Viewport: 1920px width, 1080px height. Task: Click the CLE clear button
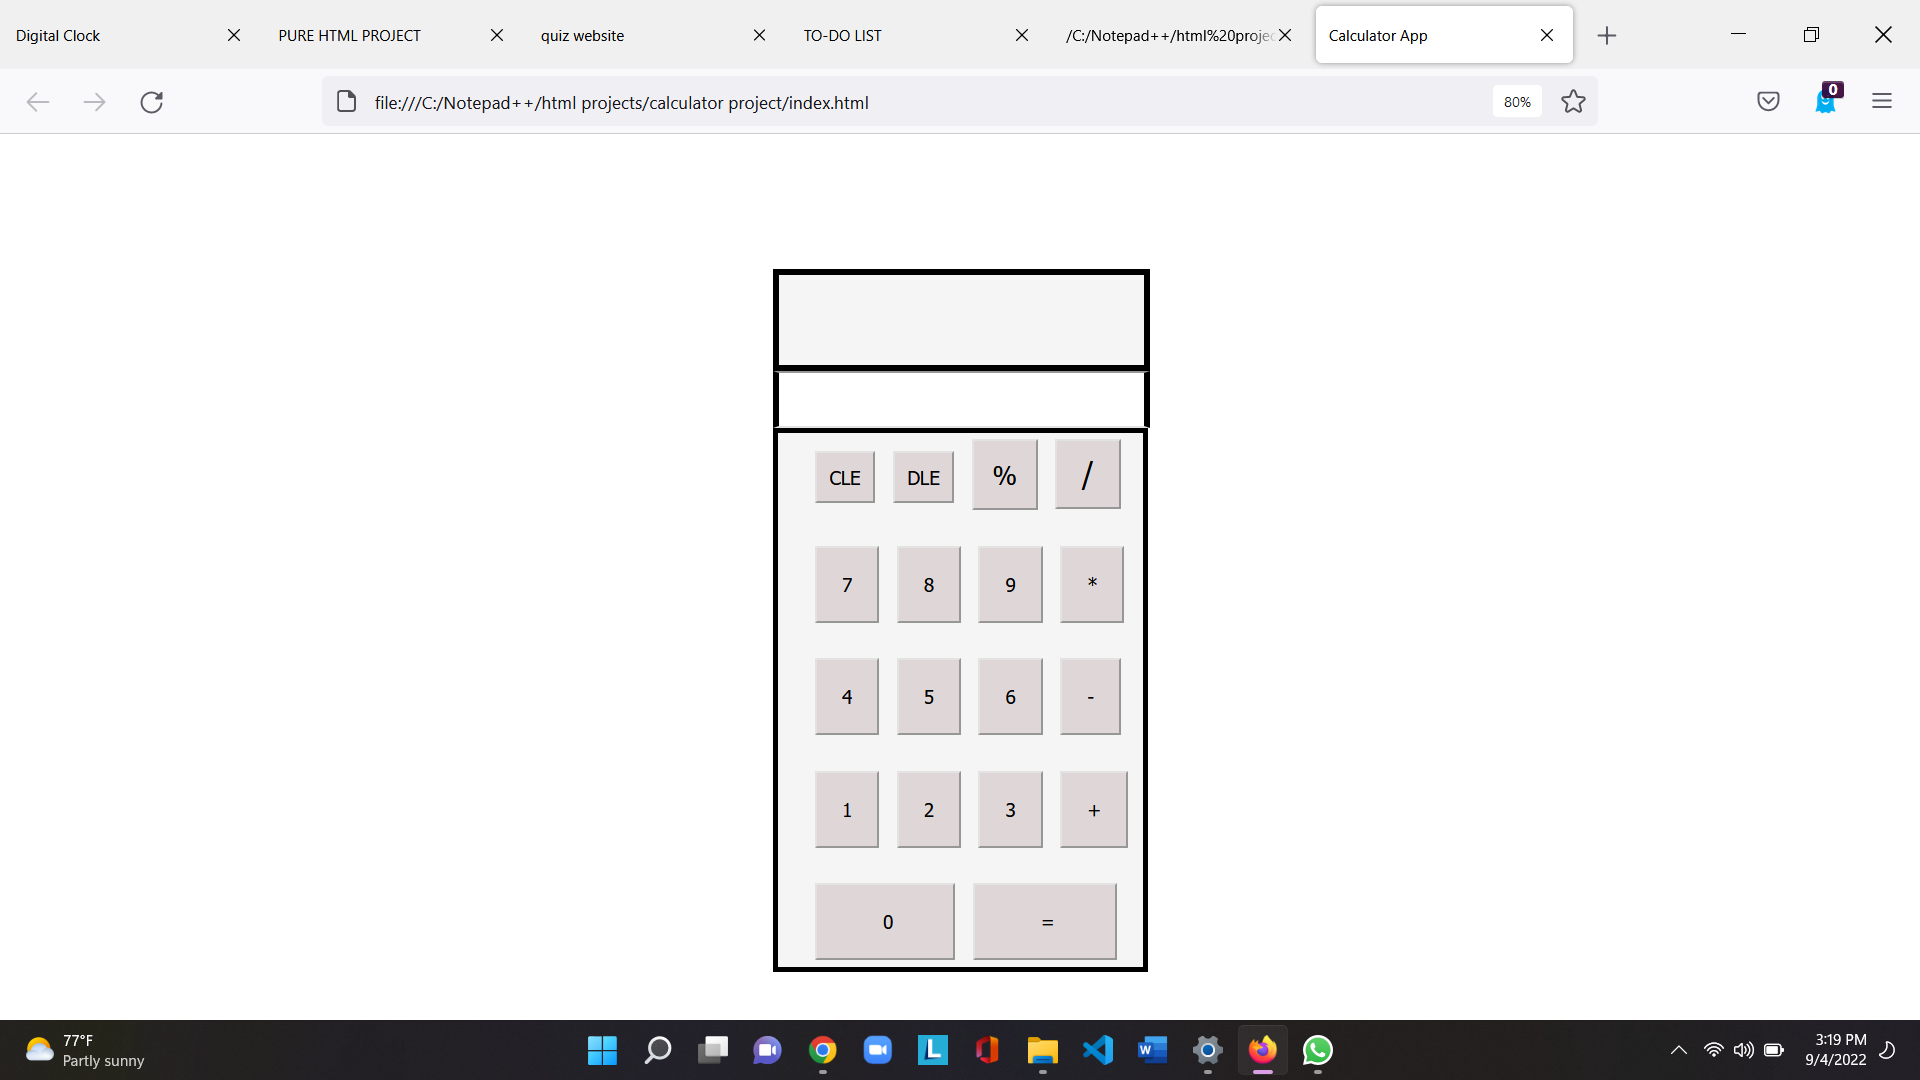coord(844,477)
